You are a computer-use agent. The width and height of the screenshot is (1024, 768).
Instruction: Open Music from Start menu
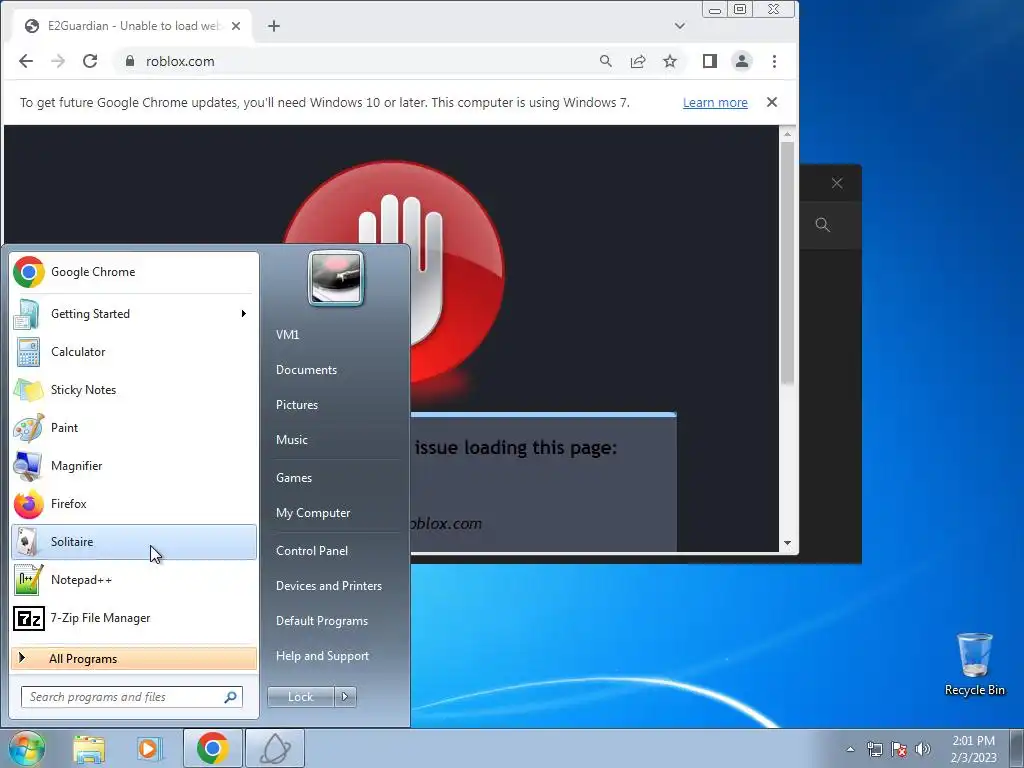tap(291, 440)
